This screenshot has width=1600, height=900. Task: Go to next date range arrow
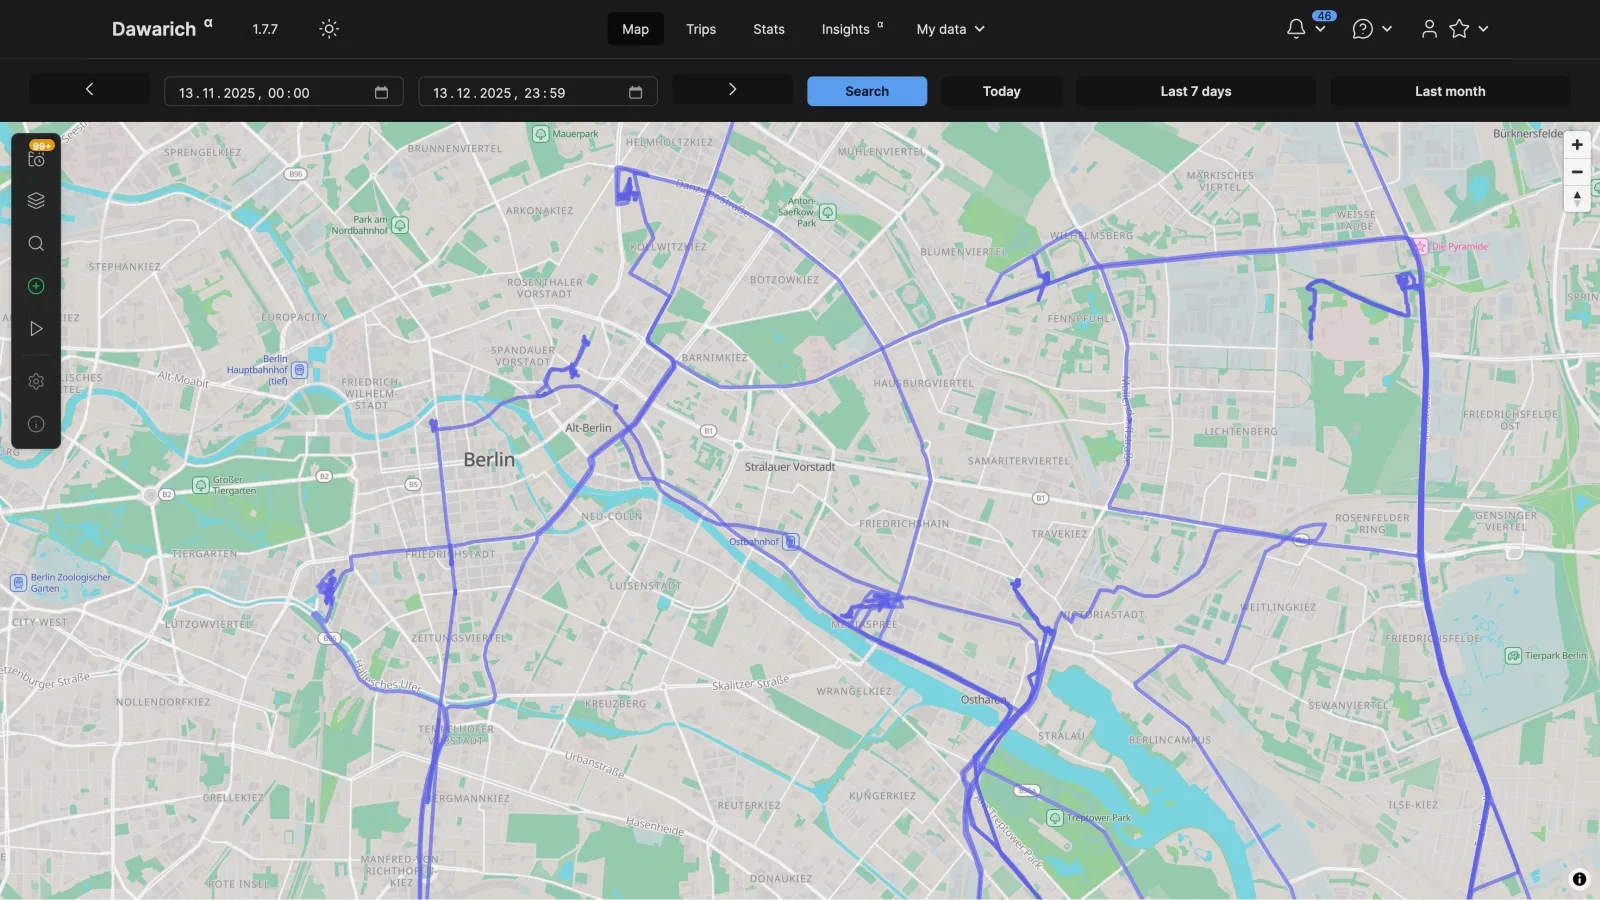(x=732, y=90)
